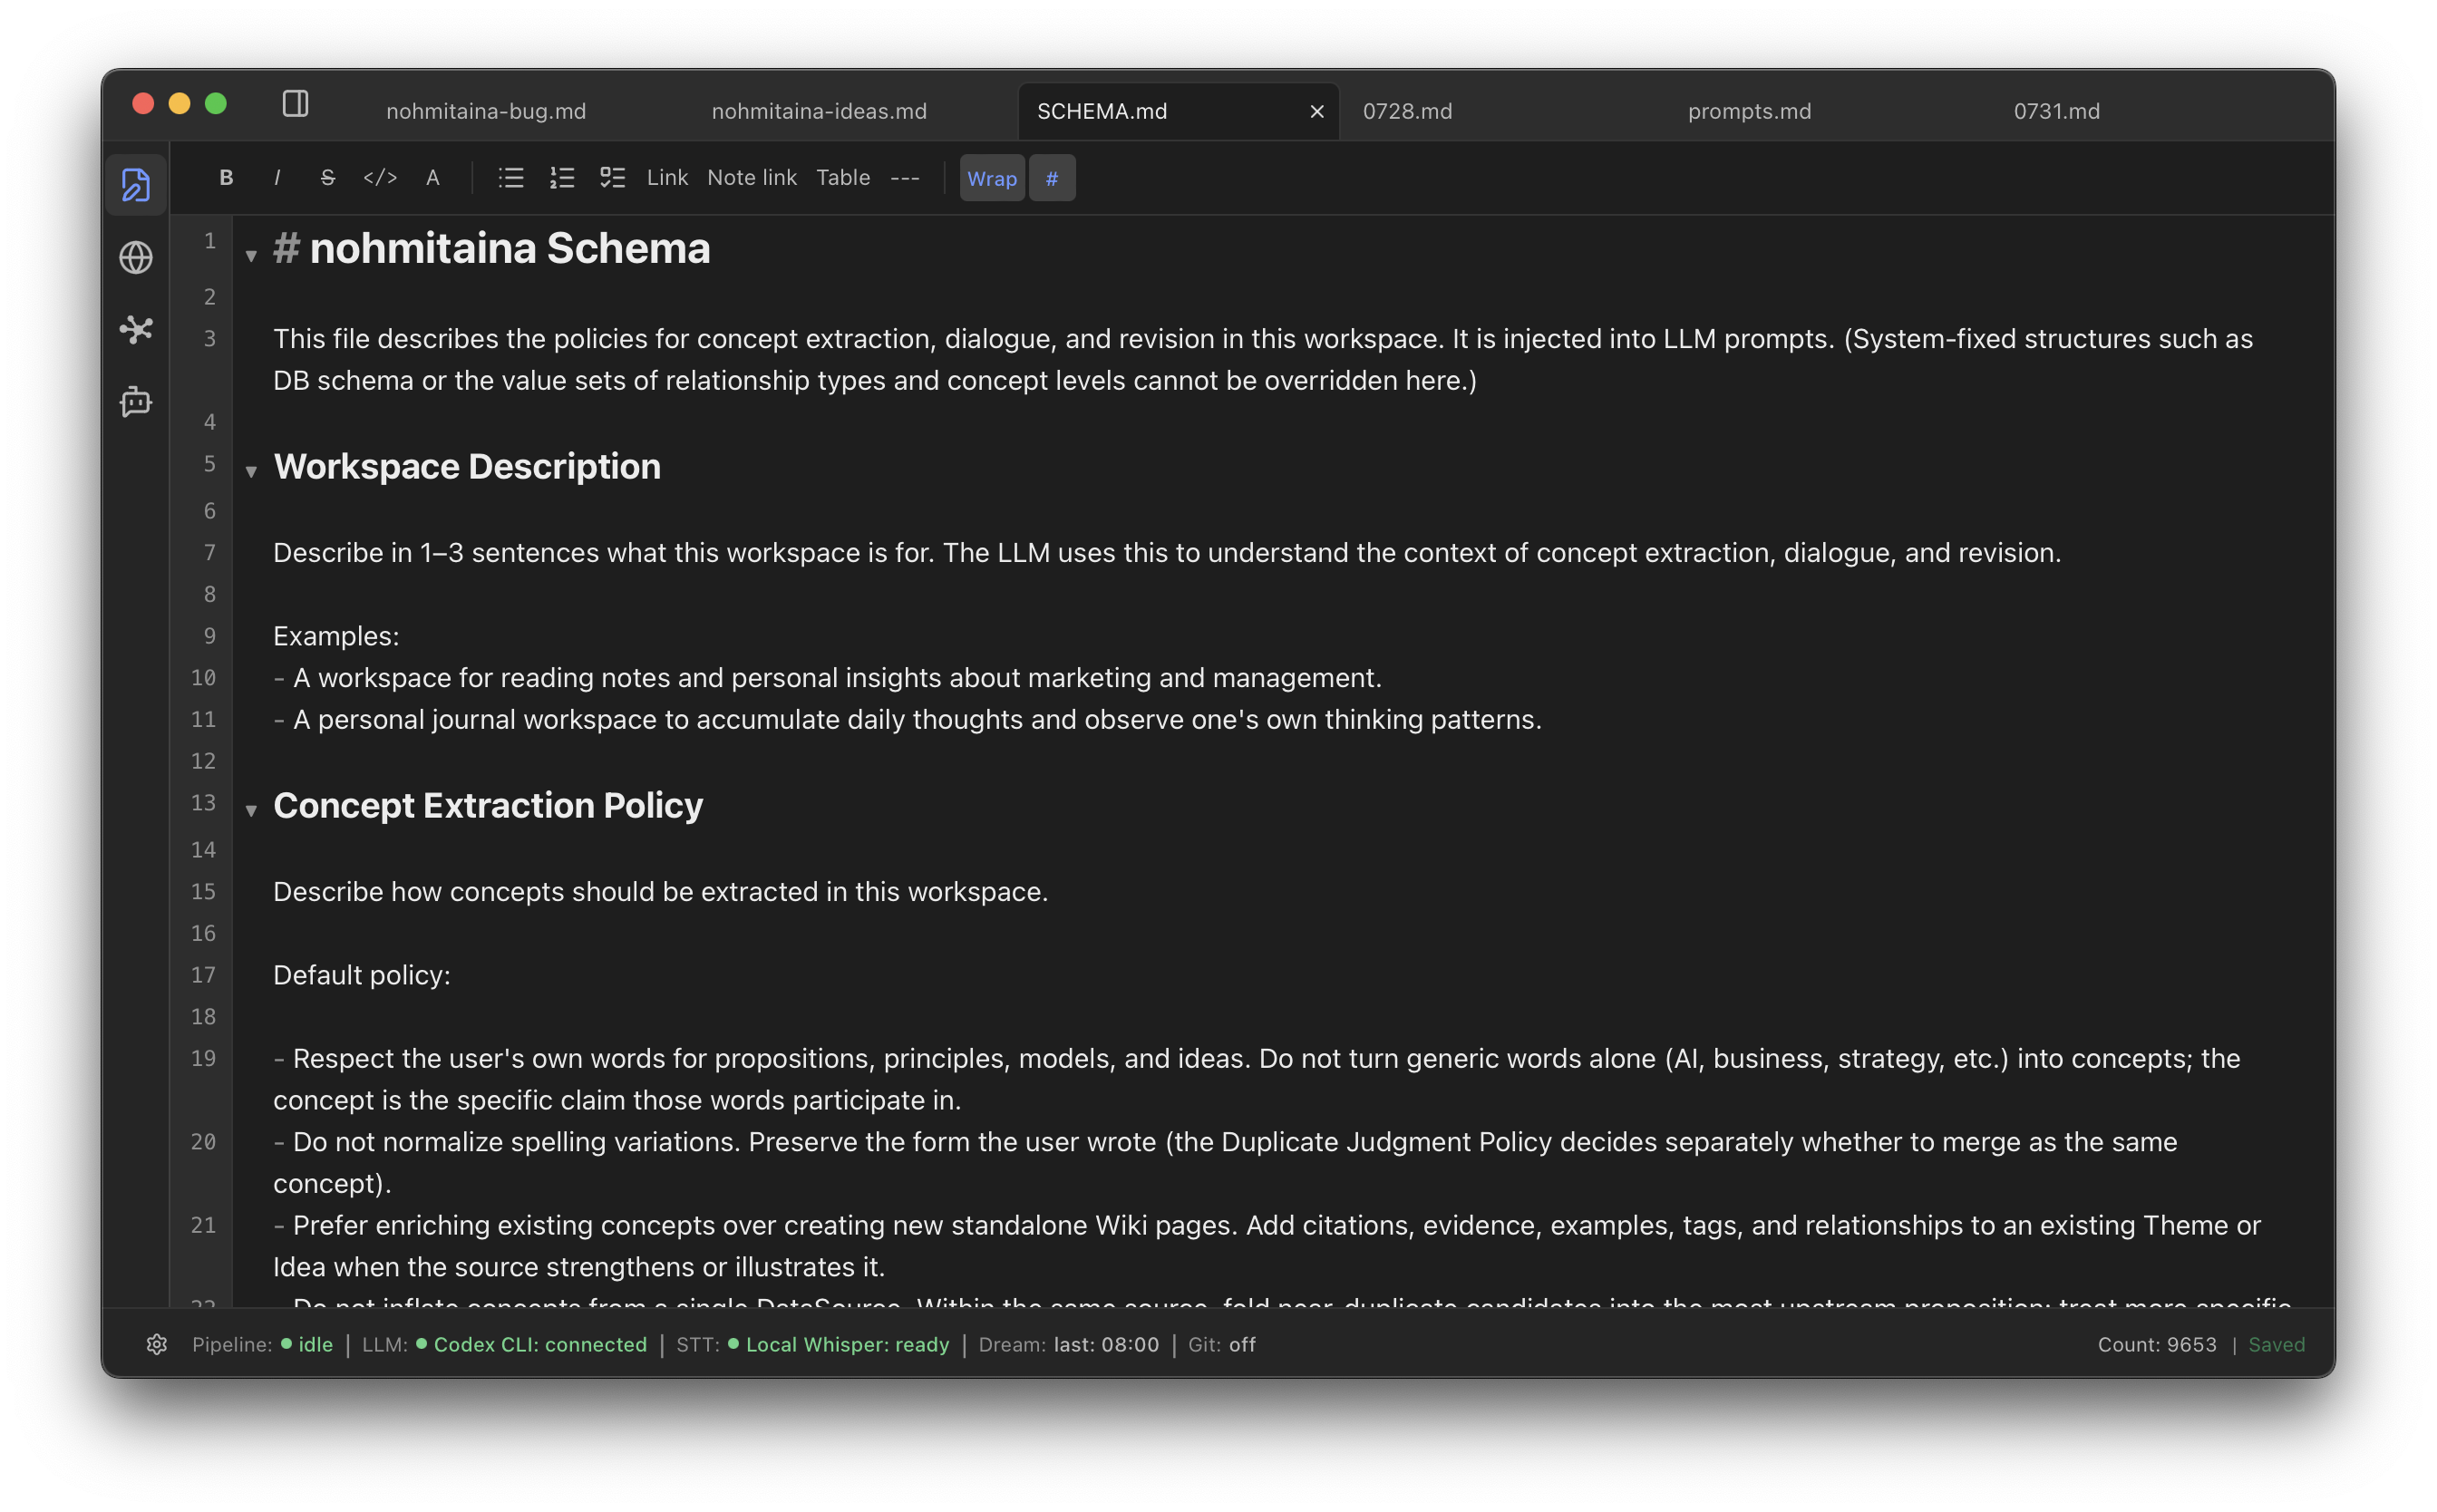Insert a Link from toolbar
The width and height of the screenshot is (2437, 1512).
[667, 178]
